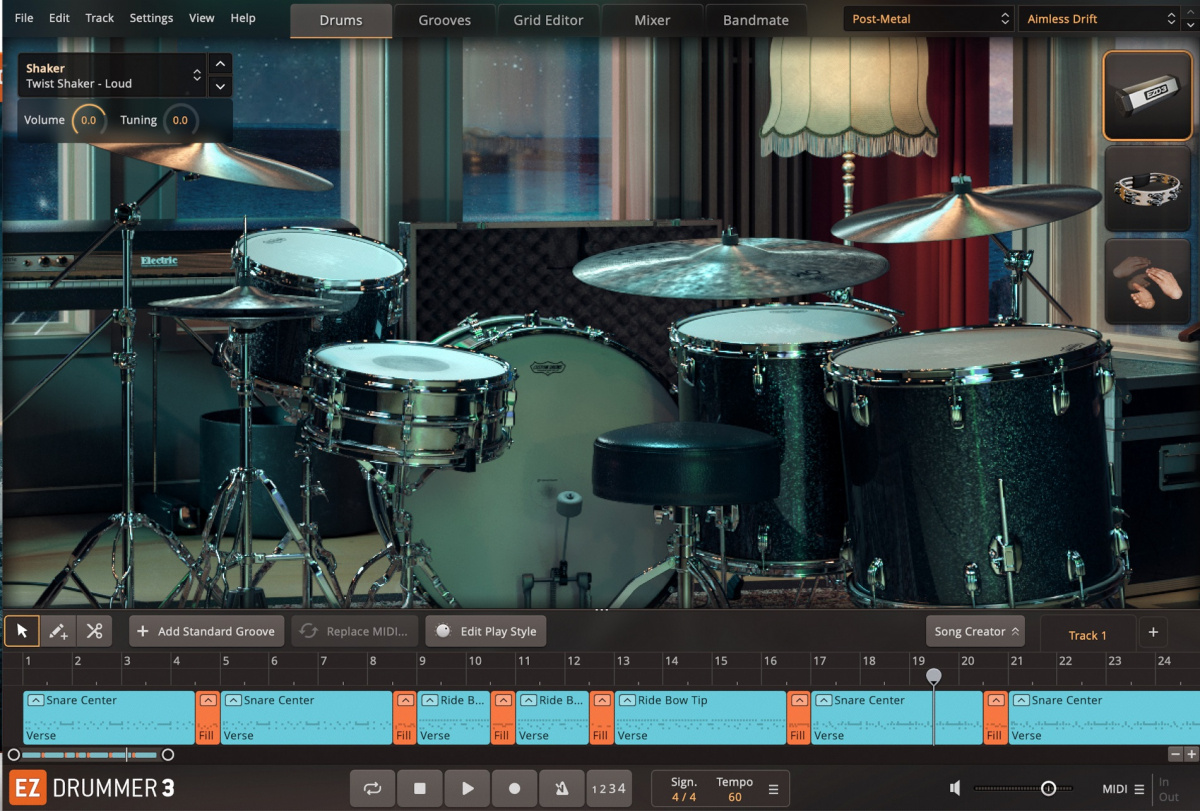The width and height of the screenshot is (1200, 811).
Task: Switch to the Mixer tab
Action: pos(652,19)
